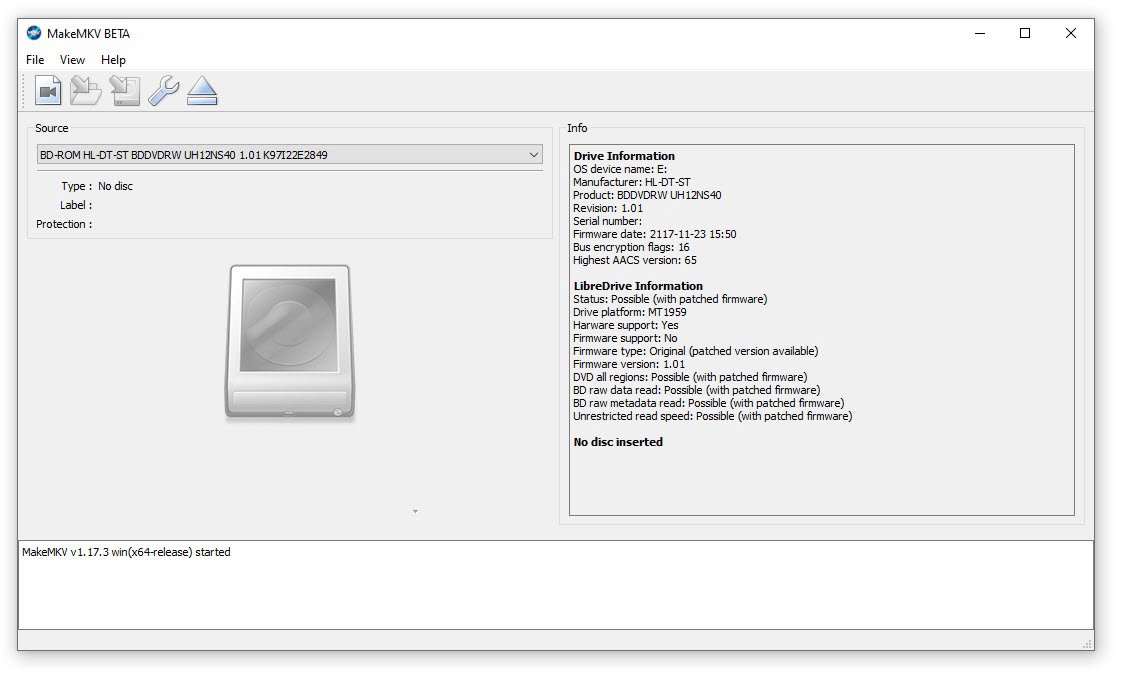This screenshot has height=679, width=1137.
Task: Click the 'Firmware type: Original' line
Action: coord(695,351)
